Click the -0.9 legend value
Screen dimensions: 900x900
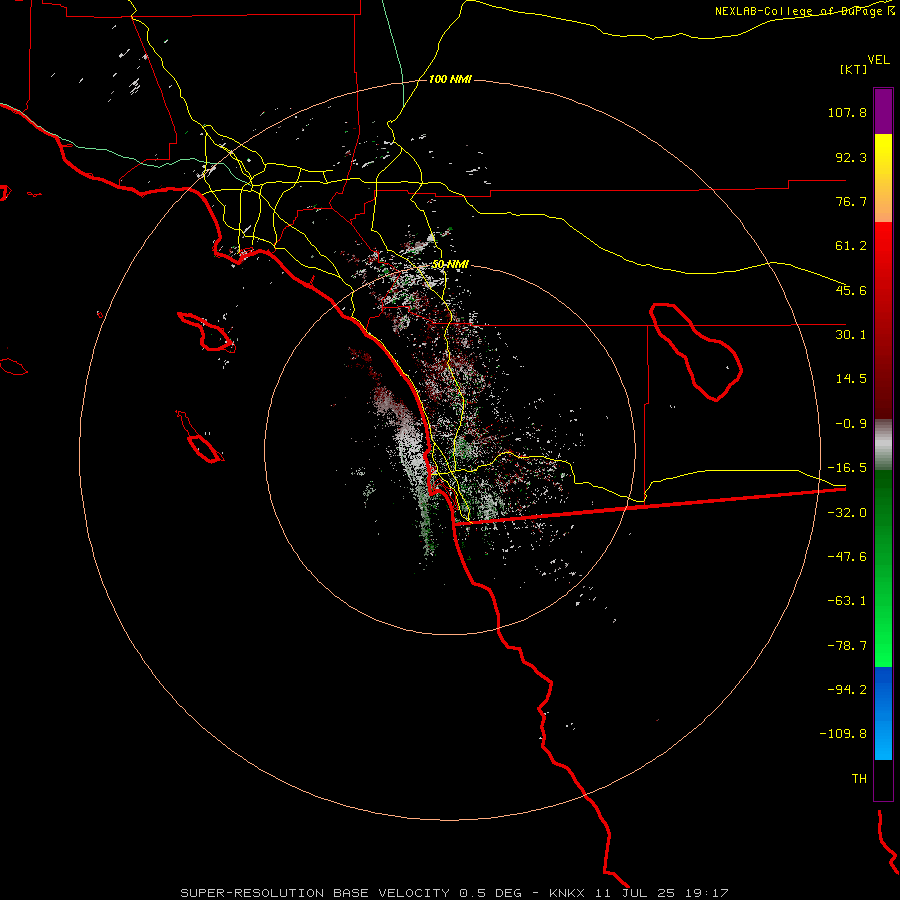coord(851,424)
